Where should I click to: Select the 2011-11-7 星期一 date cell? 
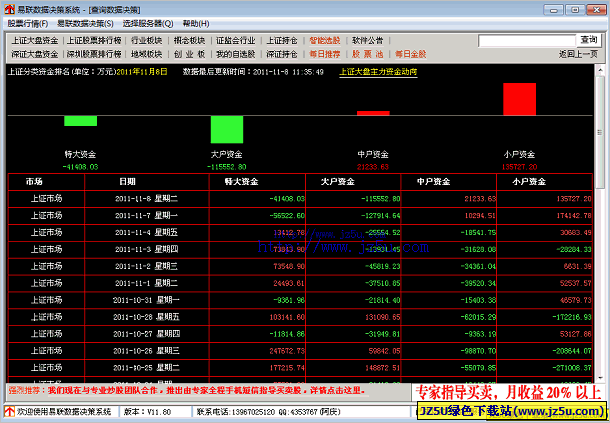click(x=147, y=216)
